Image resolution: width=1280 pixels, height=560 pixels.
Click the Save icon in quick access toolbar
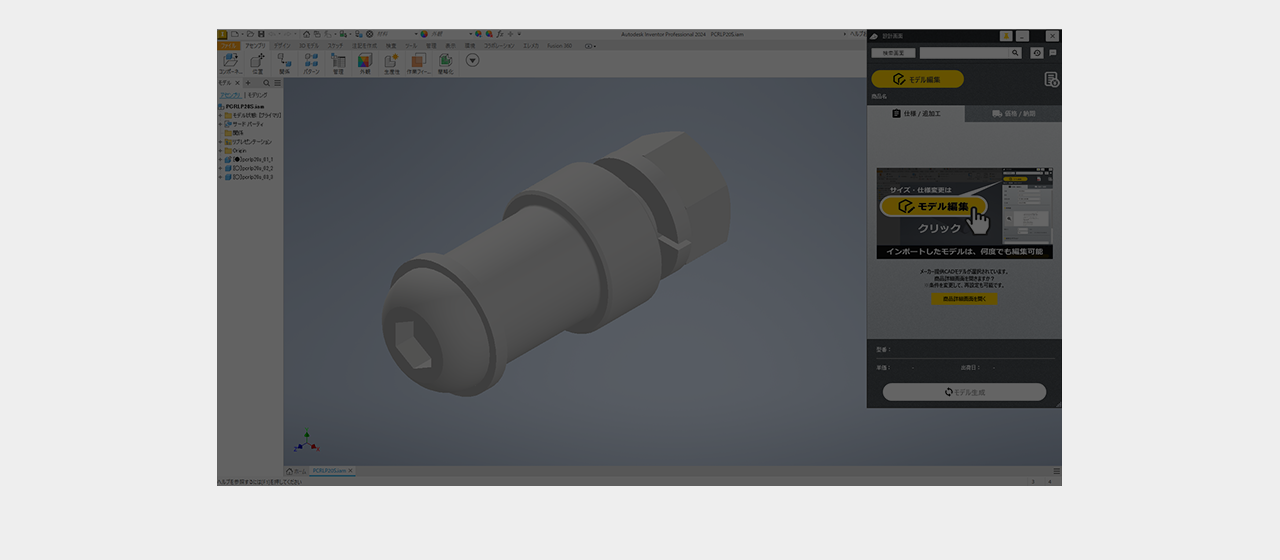point(261,34)
